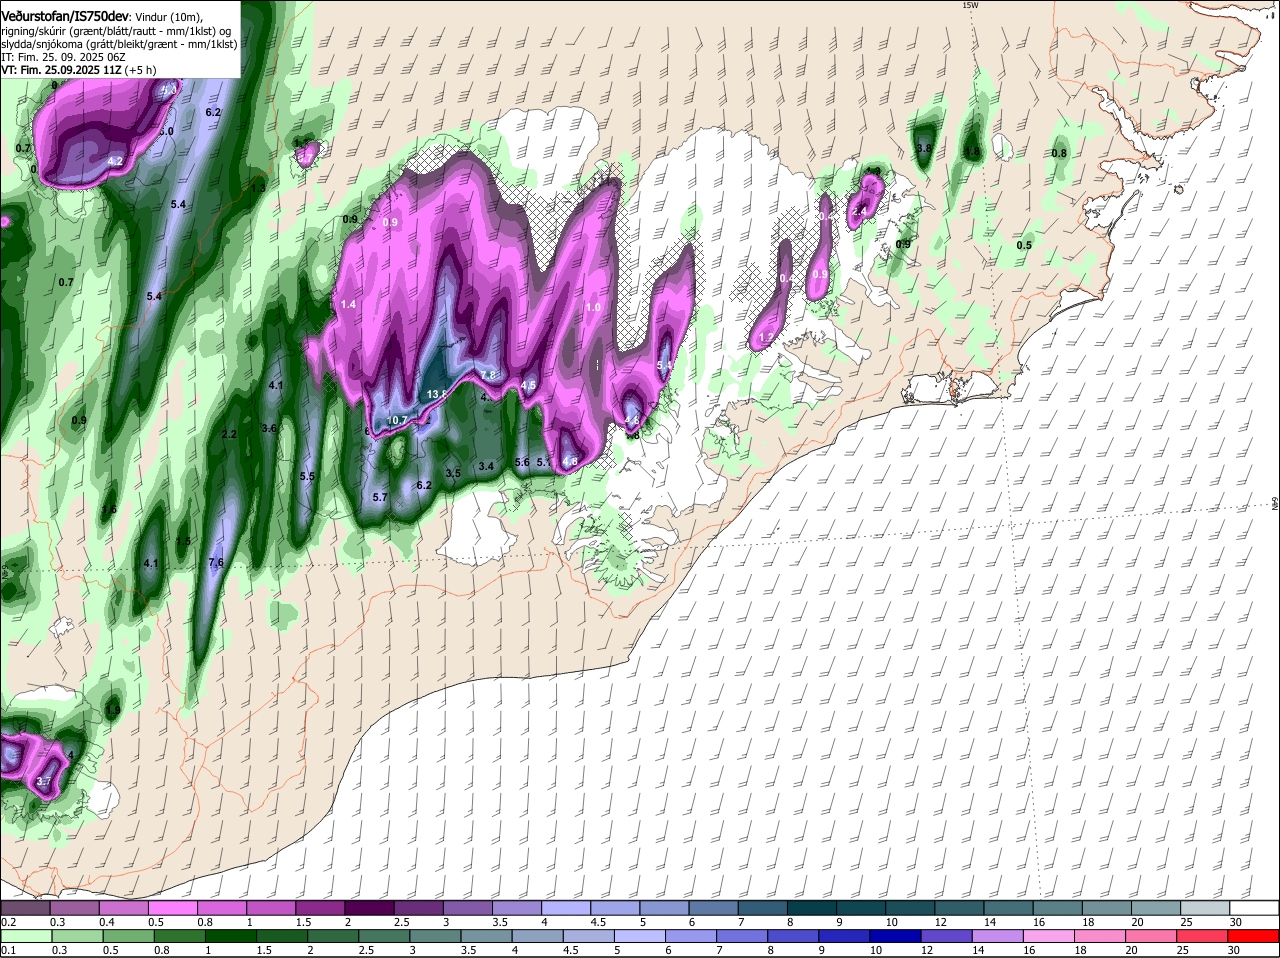
Task: Click the 5.5 value on the map
Action: click(x=307, y=477)
